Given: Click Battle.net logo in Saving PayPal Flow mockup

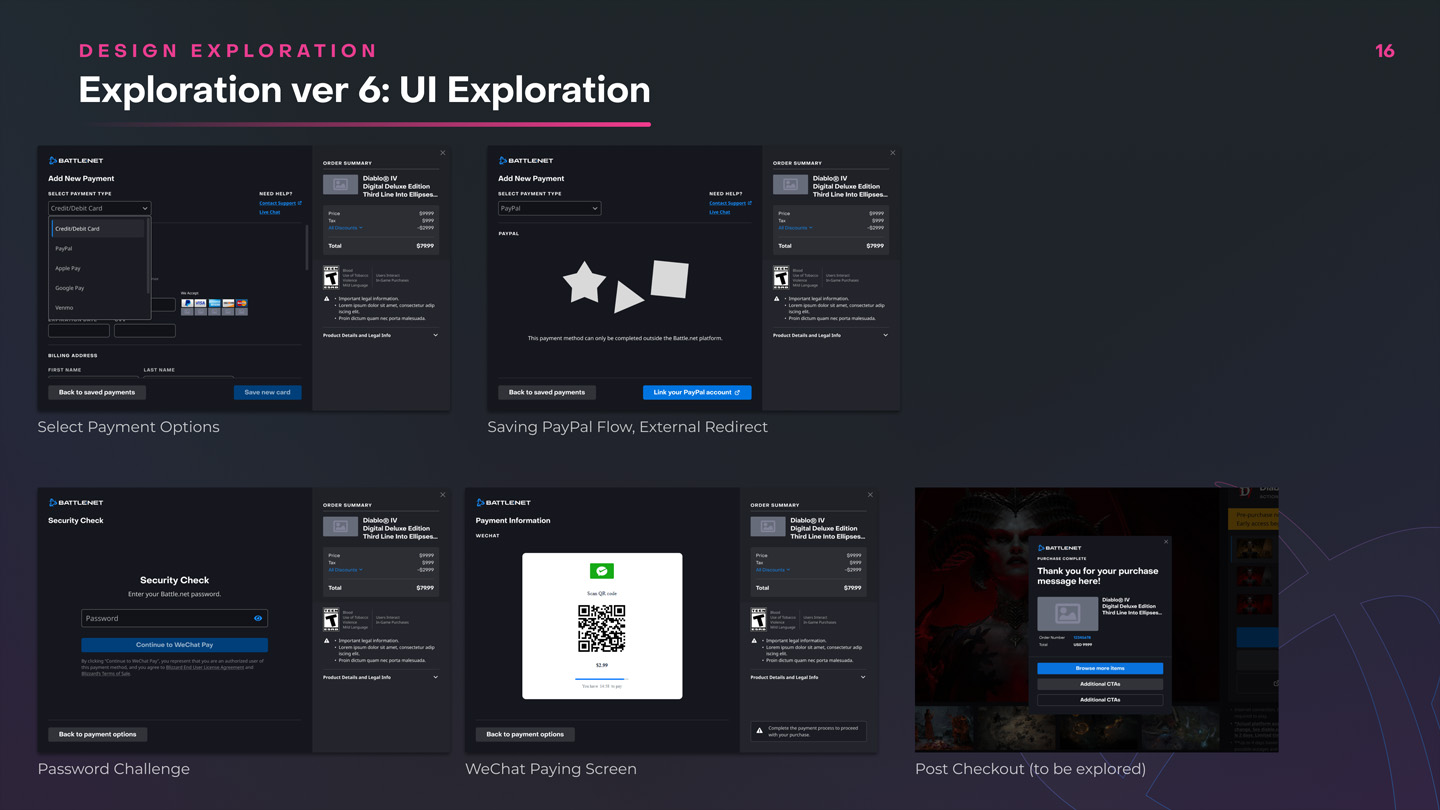Looking at the screenshot, I should (x=526, y=160).
